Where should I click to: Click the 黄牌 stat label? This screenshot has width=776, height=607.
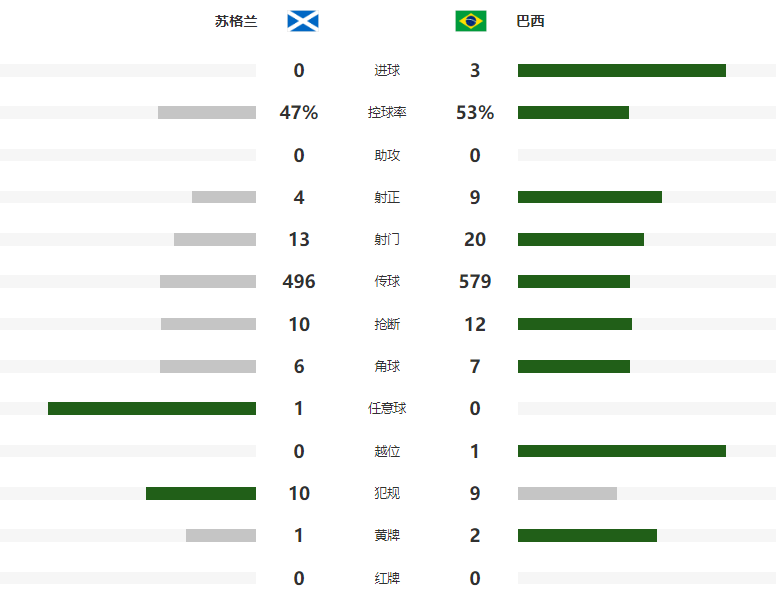click(x=387, y=535)
